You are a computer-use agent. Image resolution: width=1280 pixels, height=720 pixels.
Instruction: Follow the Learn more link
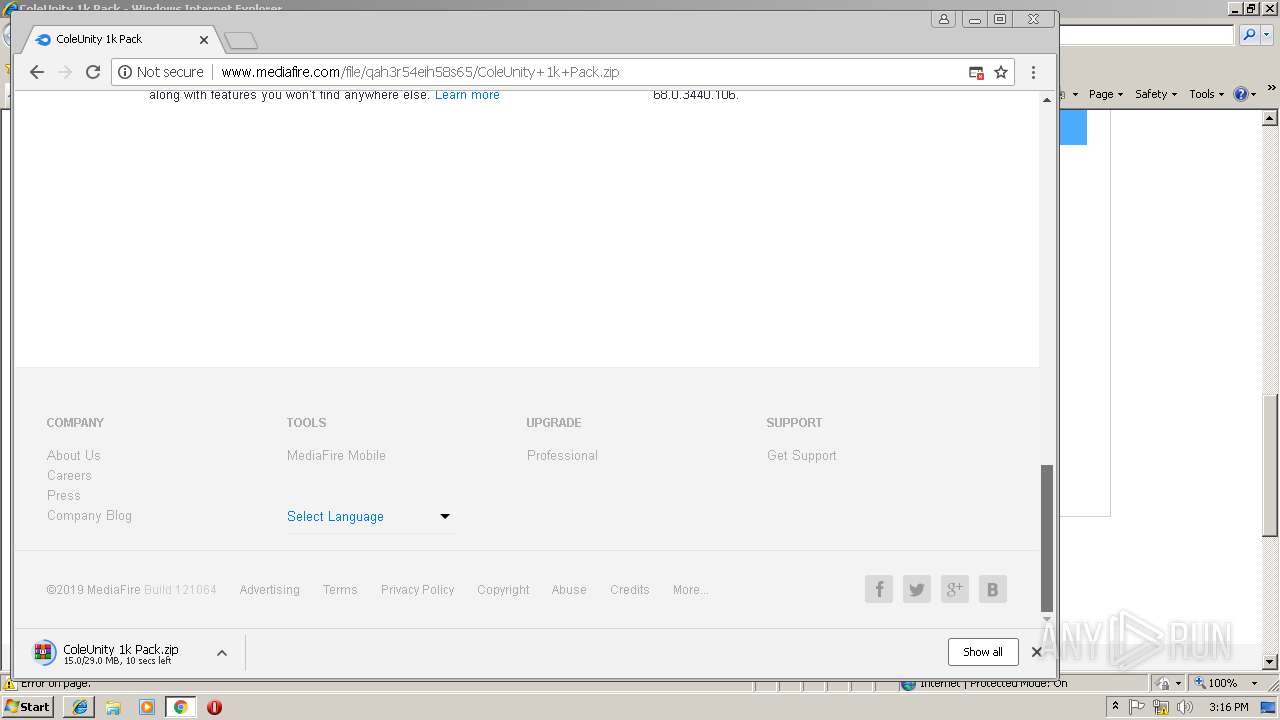click(x=467, y=95)
